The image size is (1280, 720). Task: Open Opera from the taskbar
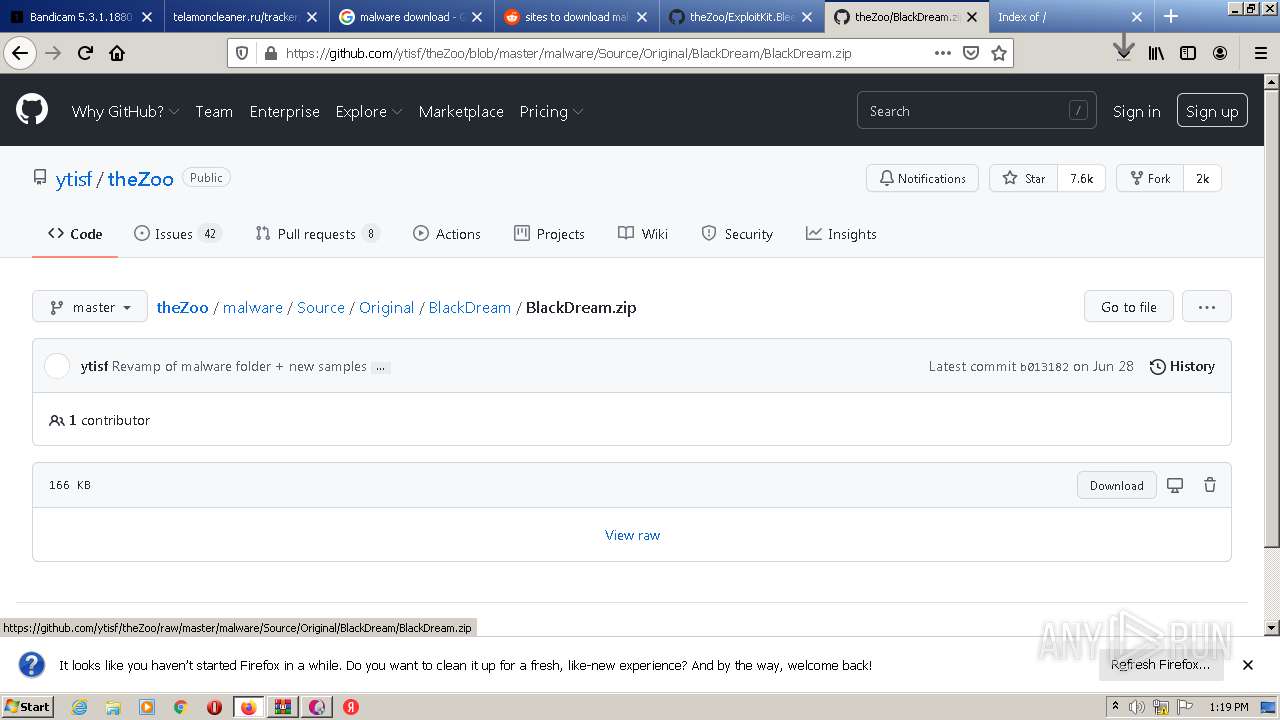(214, 707)
